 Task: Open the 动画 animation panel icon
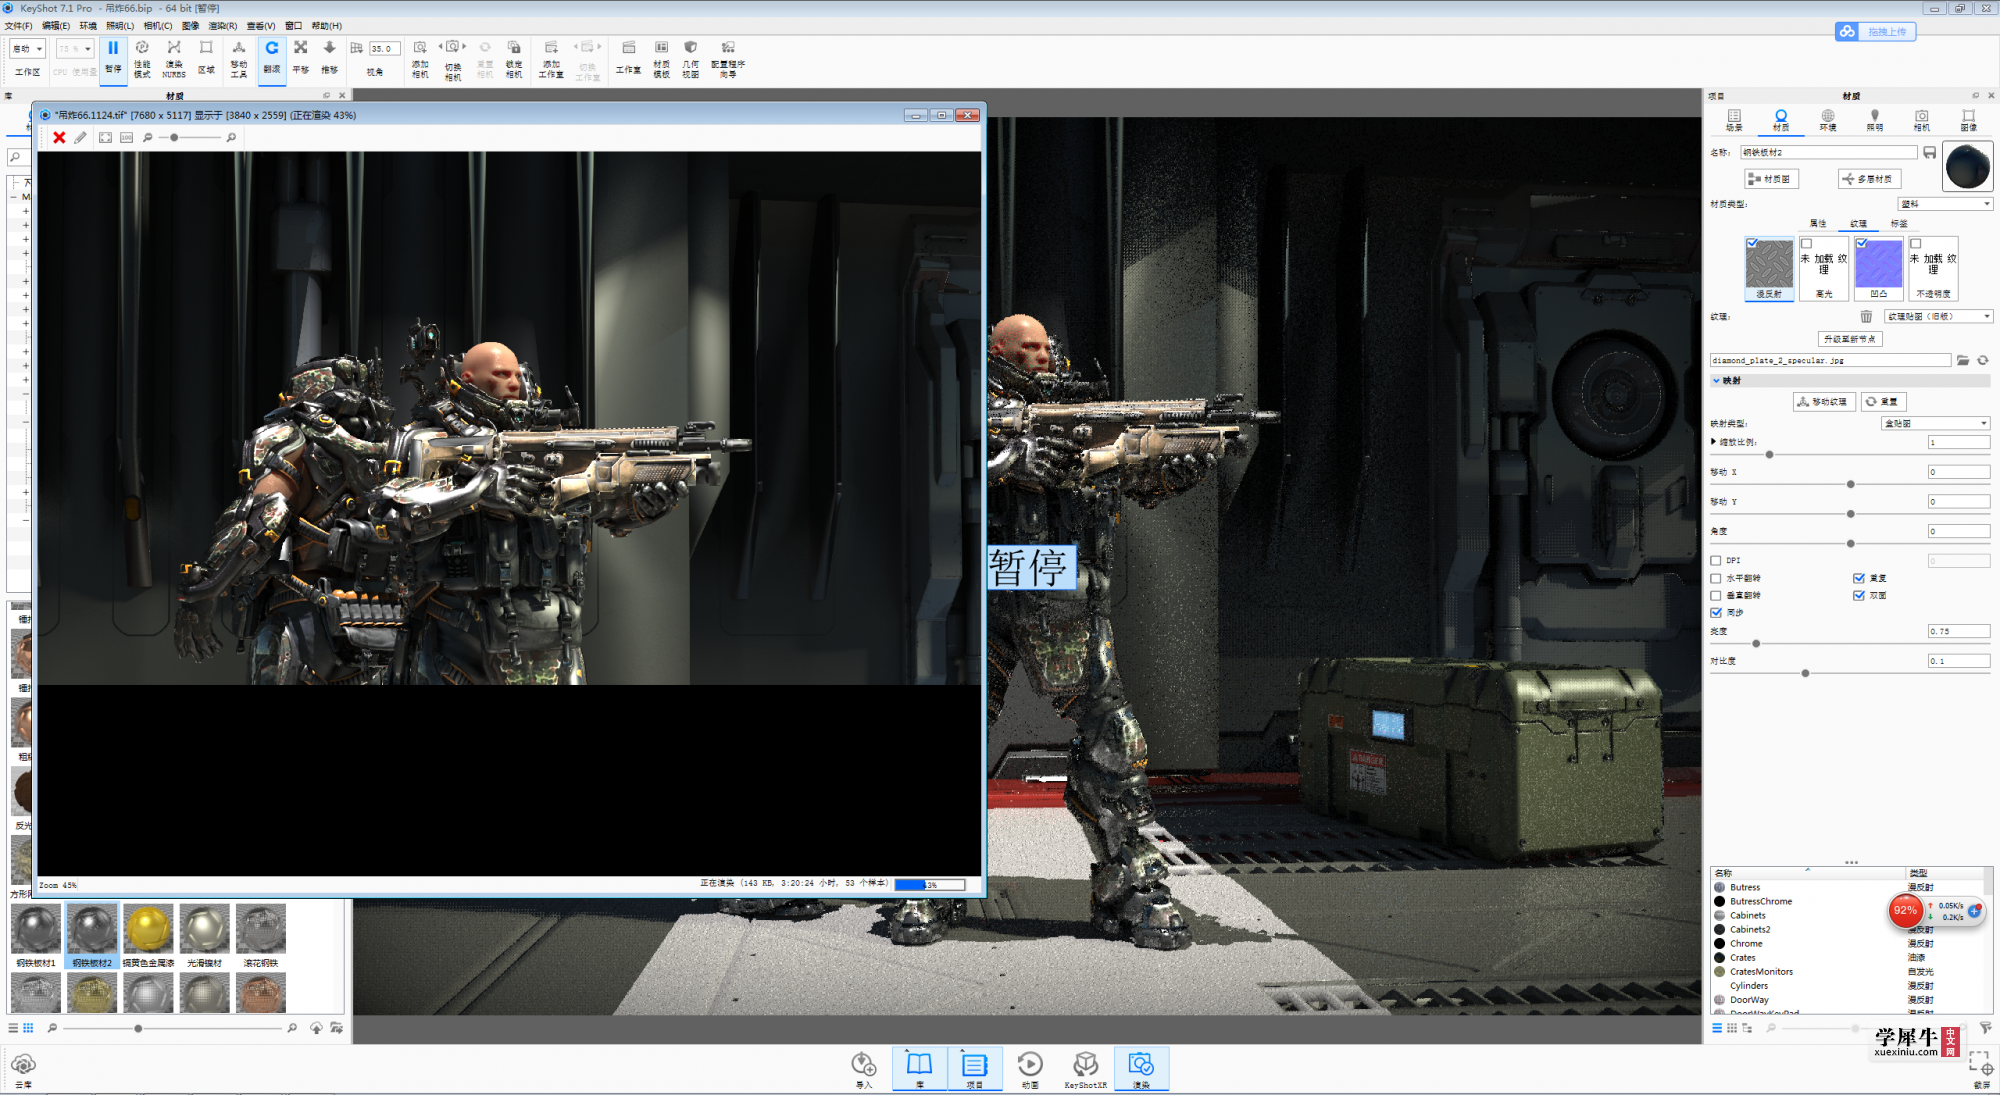tap(1030, 1069)
